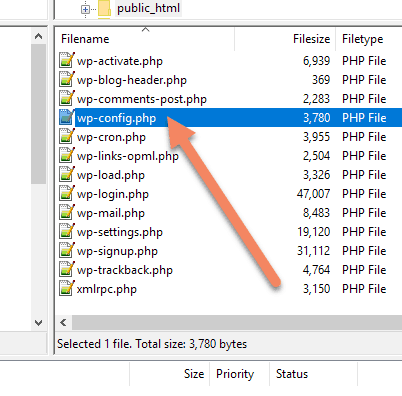Click the wp-blog-header.php file icon
This screenshot has height=396, width=402.
pos(67,79)
